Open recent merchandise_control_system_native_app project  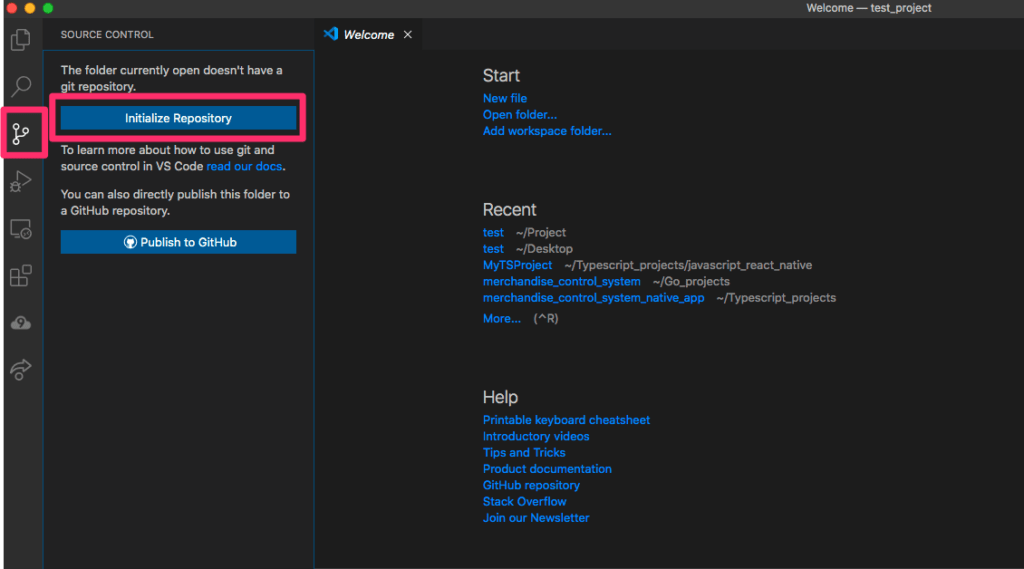[x=593, y=297]
